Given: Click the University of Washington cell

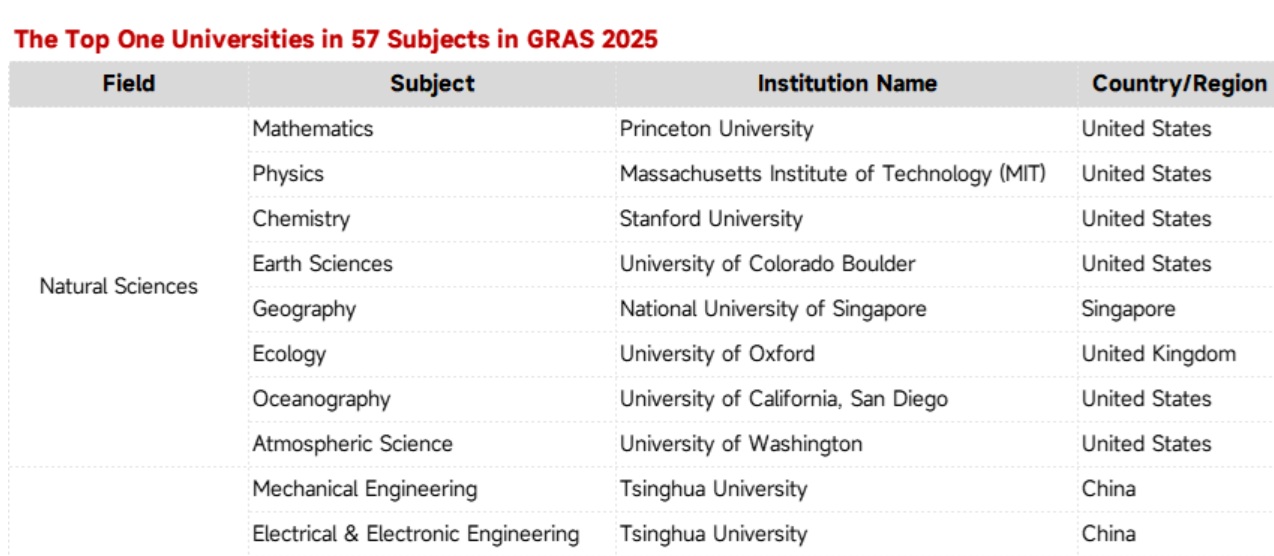Looking at the screenshot, I should (x=740, y=444).
